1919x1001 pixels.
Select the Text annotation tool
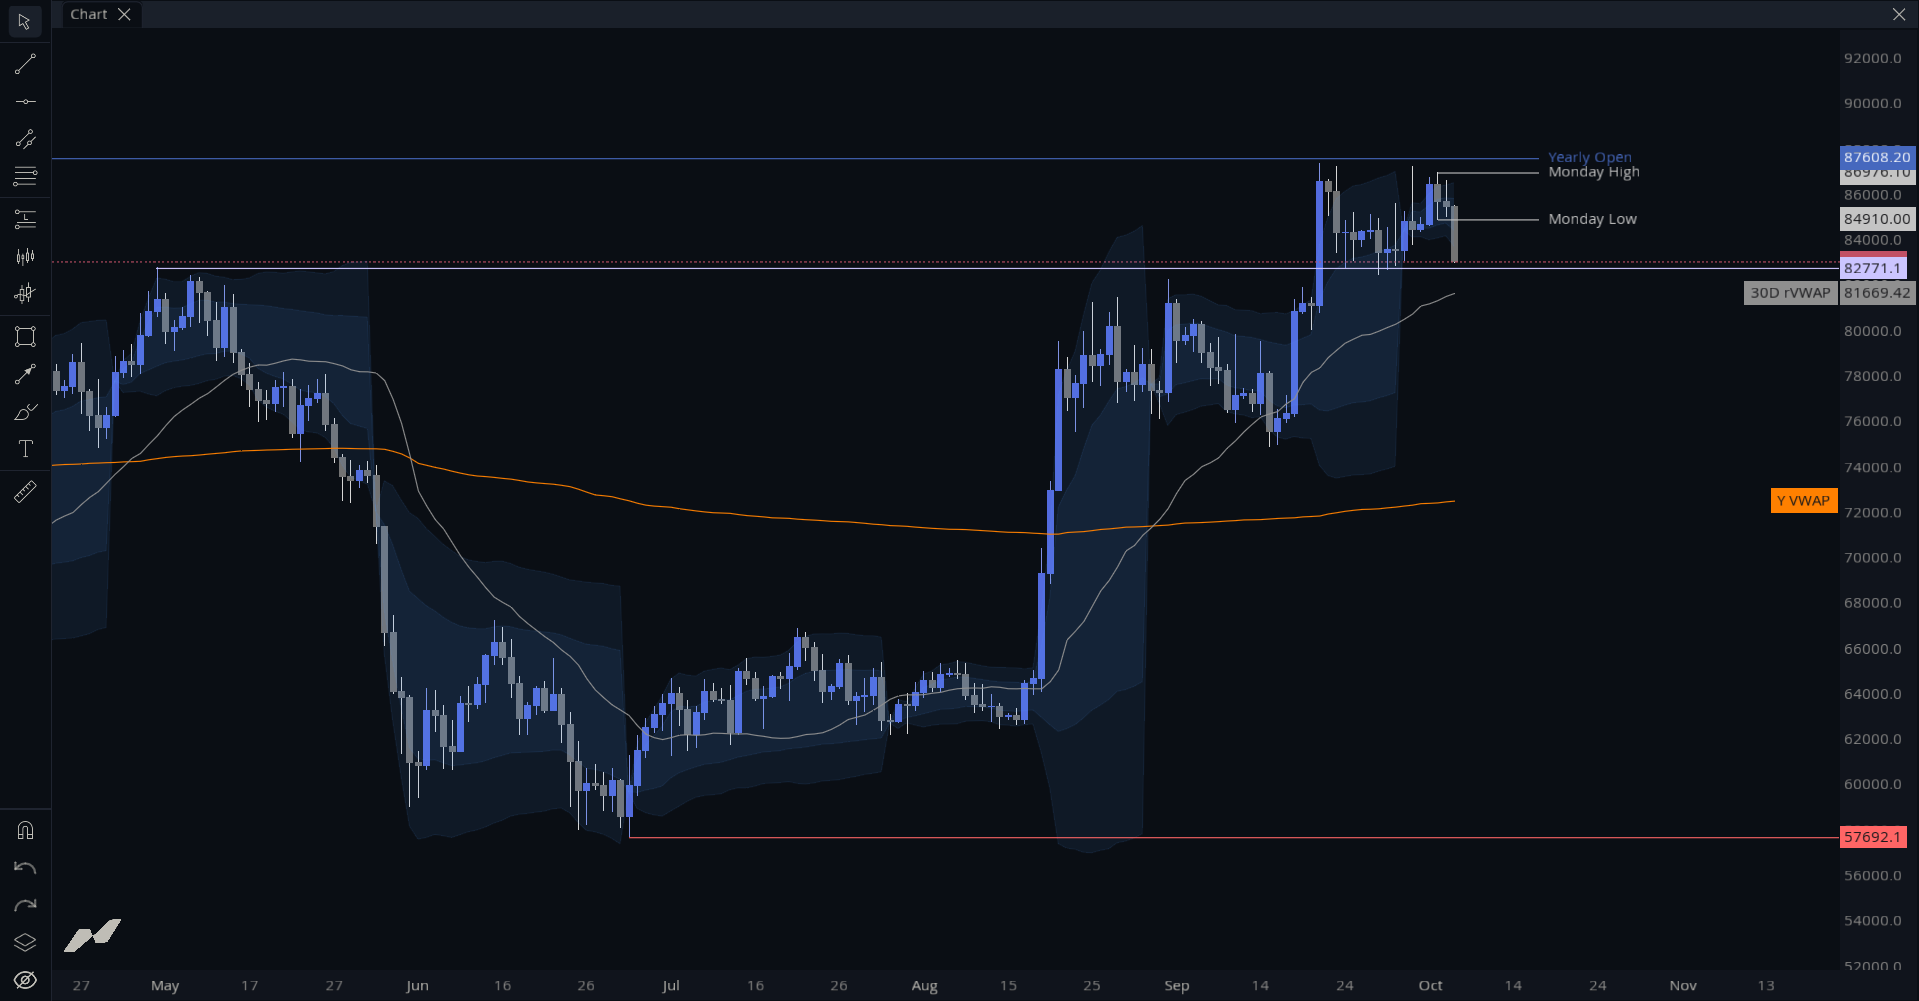pyautogui.click(x=25, y=449)
